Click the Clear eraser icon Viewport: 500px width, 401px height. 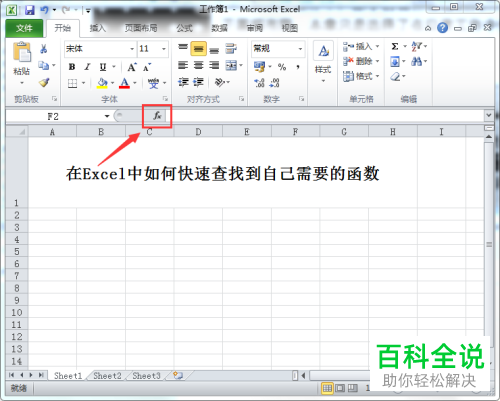click(395, 77)
